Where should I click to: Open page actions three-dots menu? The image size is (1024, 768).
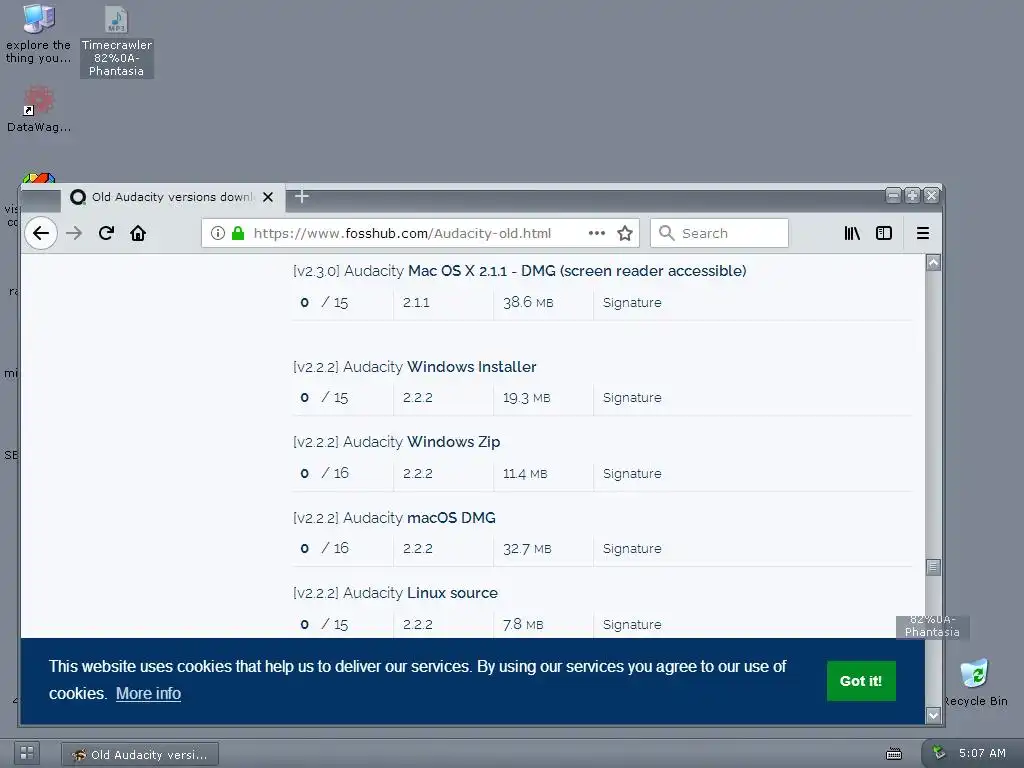coord(597,233)
